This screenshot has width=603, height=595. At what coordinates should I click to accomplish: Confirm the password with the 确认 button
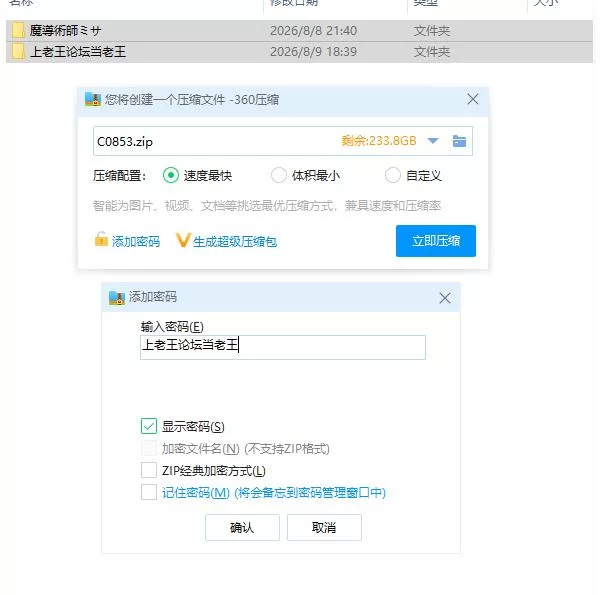click(242, 527)
